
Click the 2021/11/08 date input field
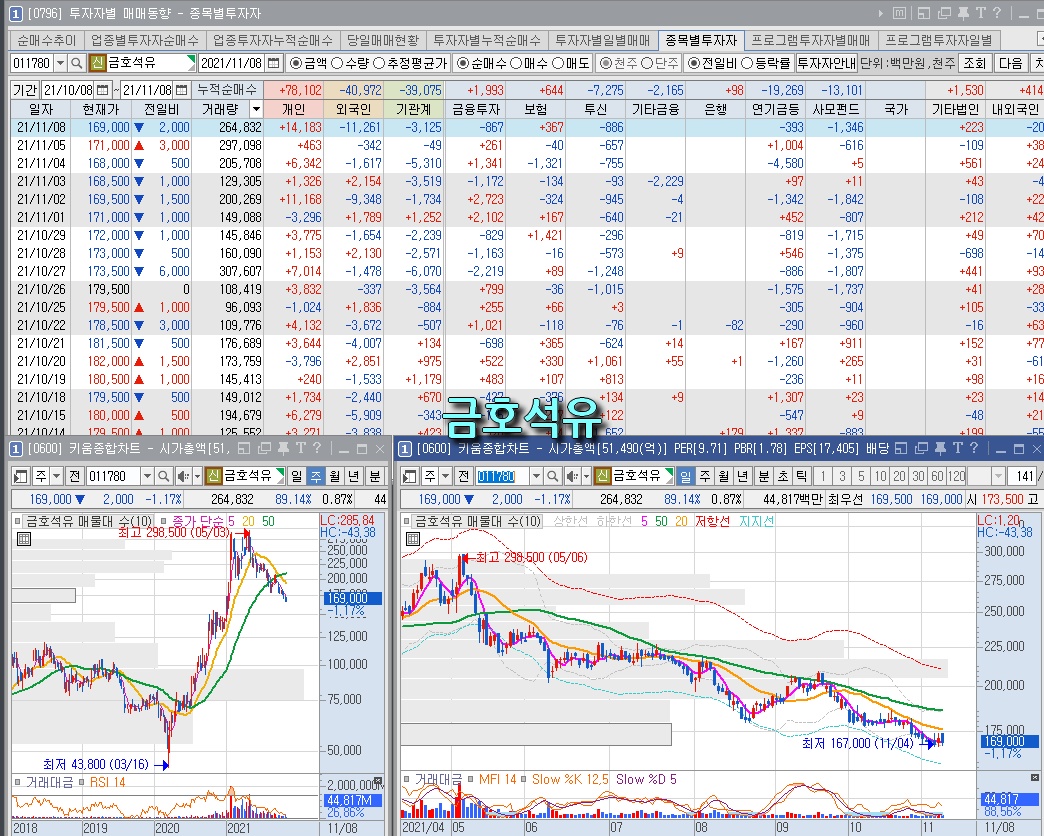click(x=232, y=63)
